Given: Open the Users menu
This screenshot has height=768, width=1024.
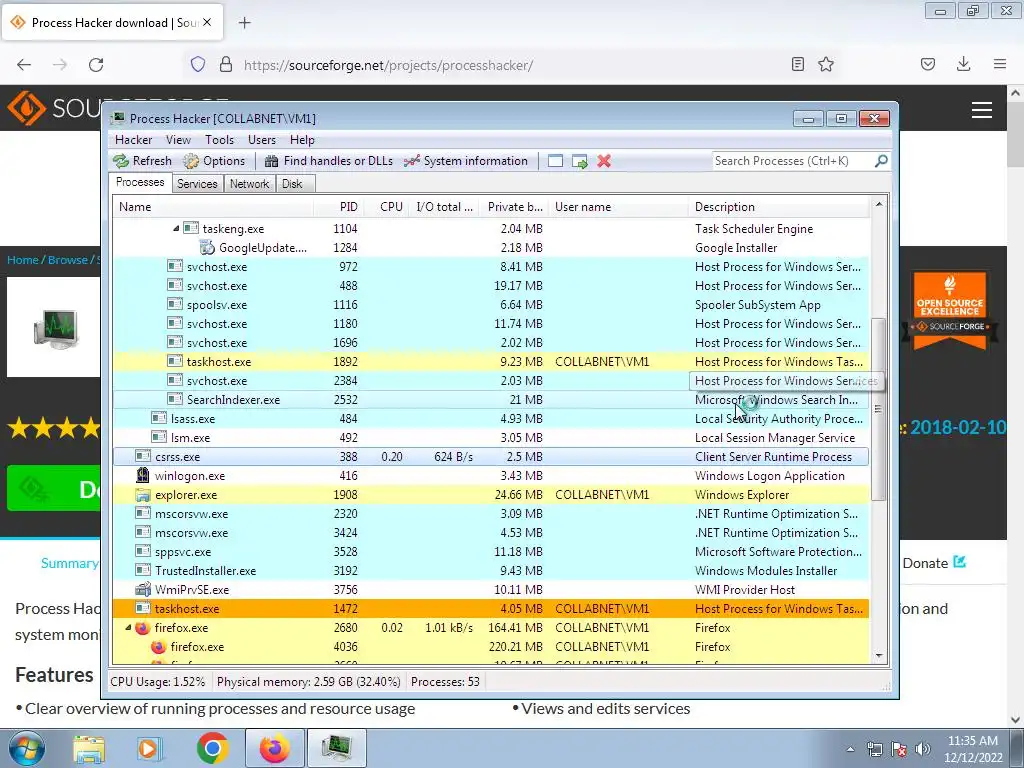Looking at the screenshot, I should point(262,140).
